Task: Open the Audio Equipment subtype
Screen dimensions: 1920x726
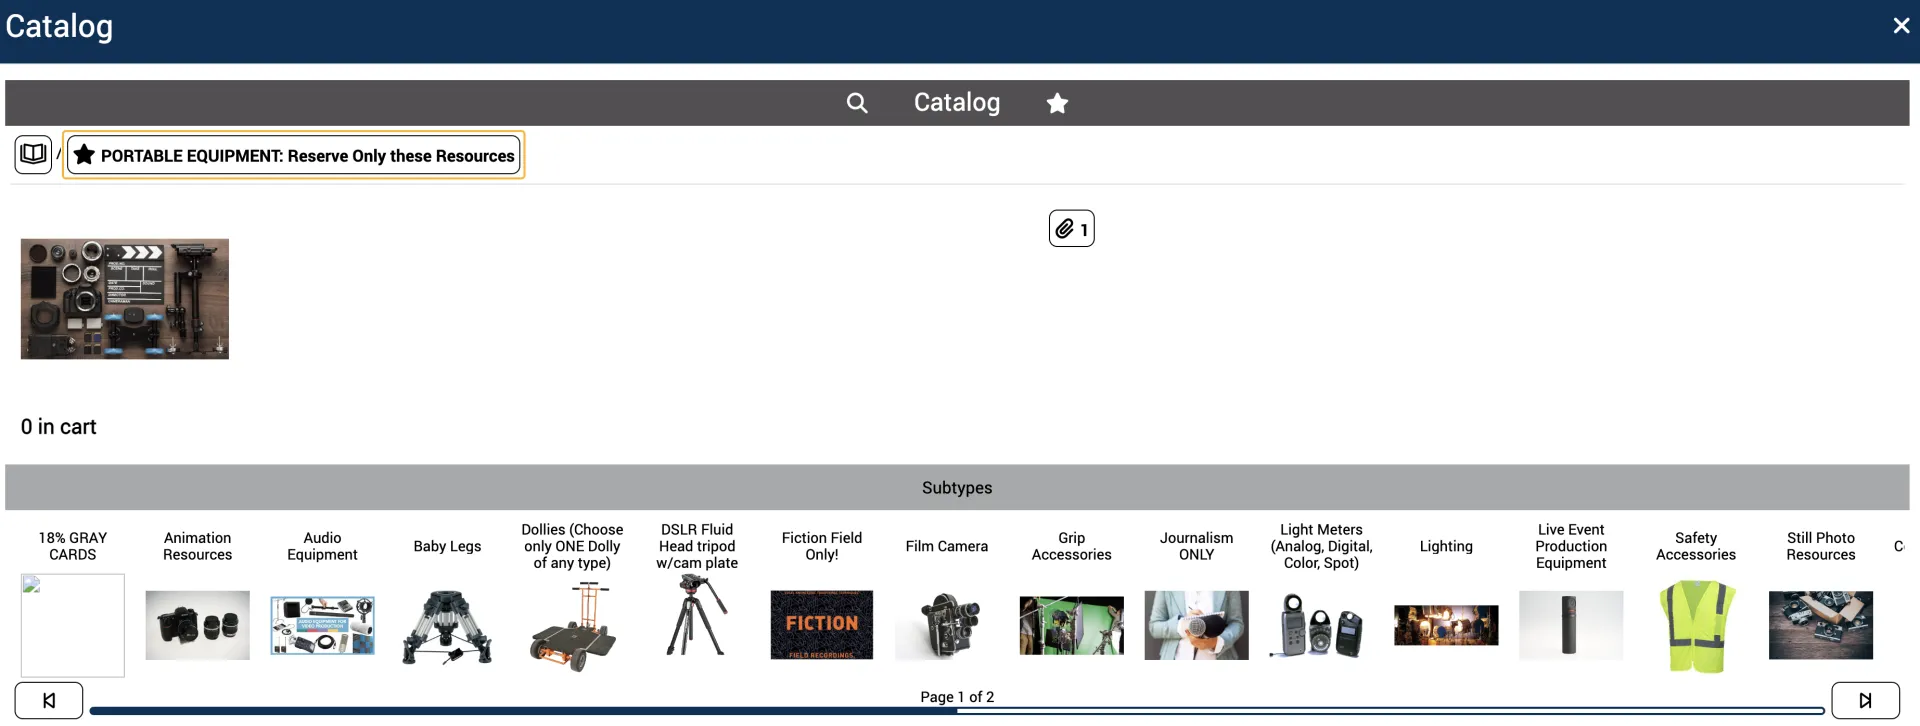Action: (322, 625)
